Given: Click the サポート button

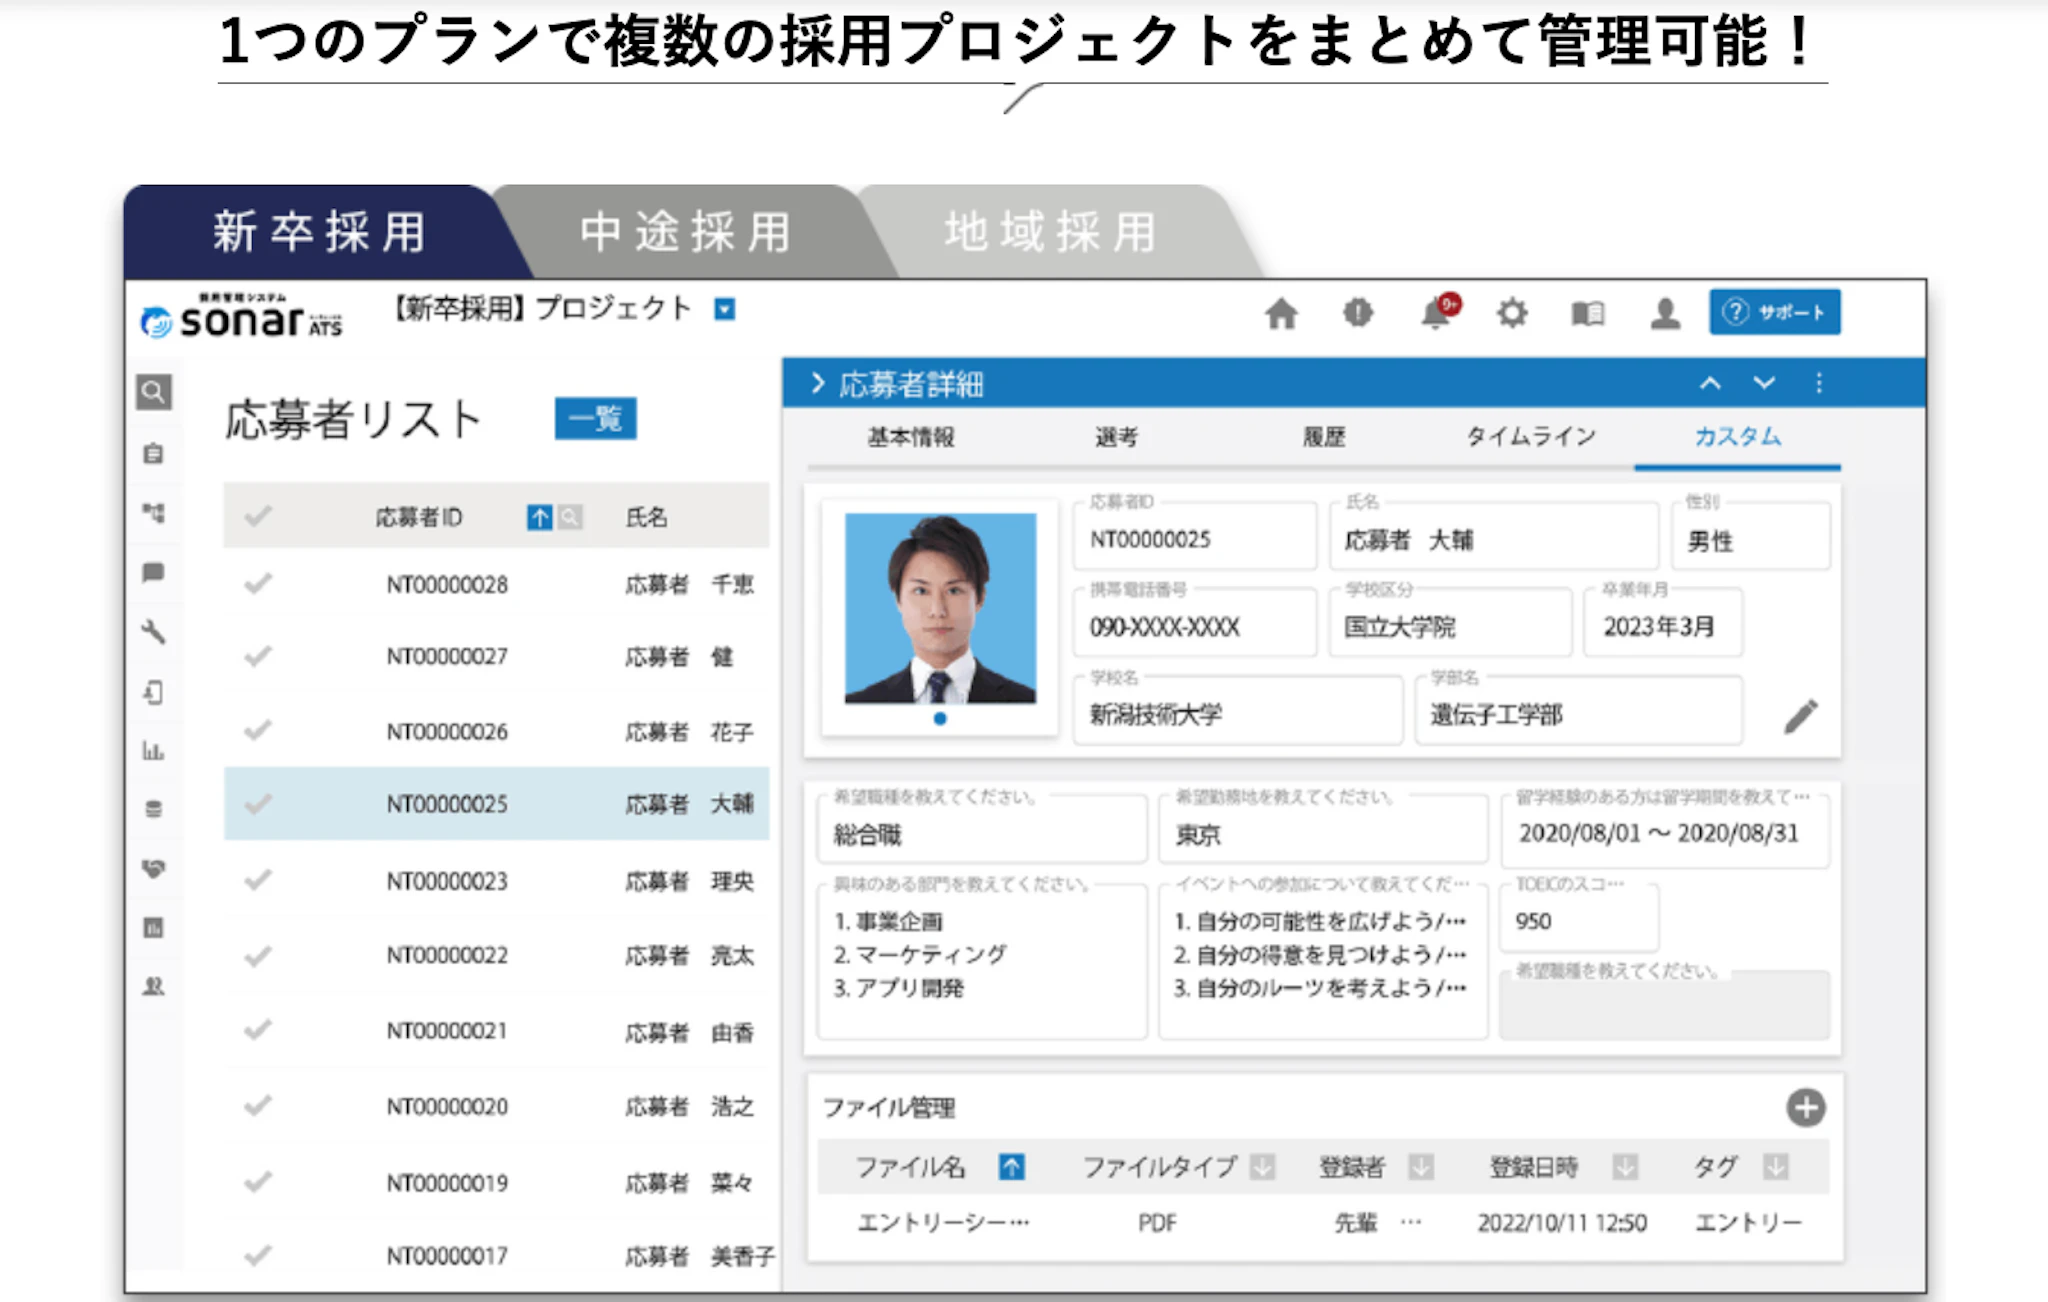Looking at the screenshot, I should (x=1774, y=312).
